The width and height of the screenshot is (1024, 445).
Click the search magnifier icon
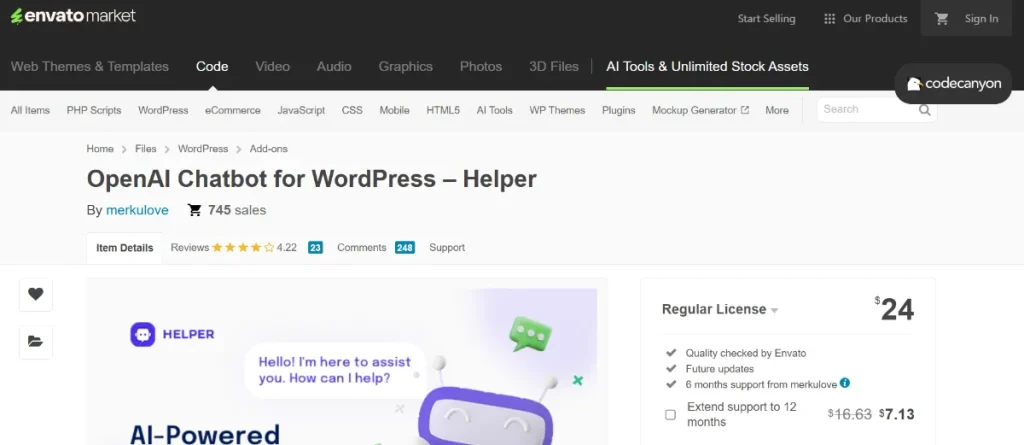pyautogui.click(x=925, y=110)
